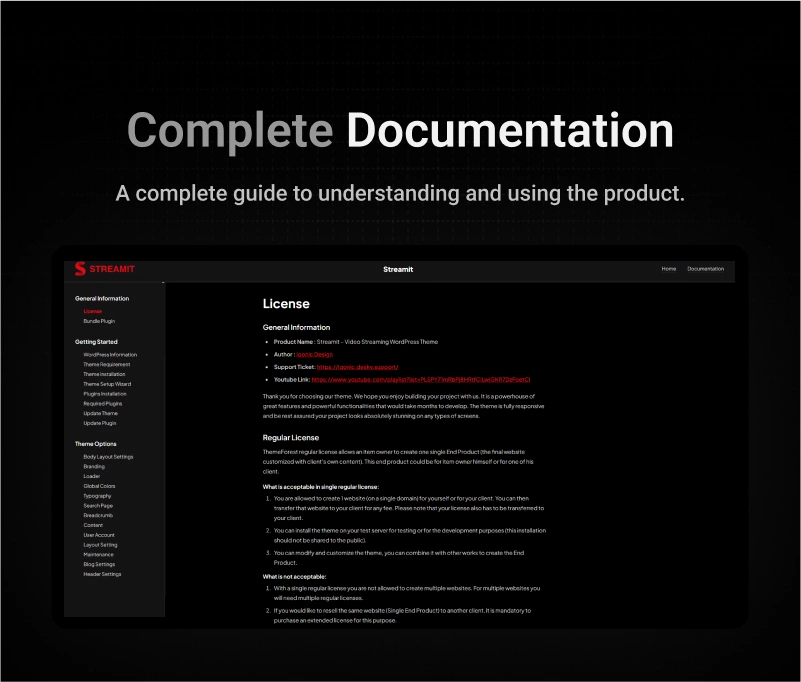Open the Theme Installation page
Image resolution: width=801 pixels, height=682 pixels.
(104, 374)
